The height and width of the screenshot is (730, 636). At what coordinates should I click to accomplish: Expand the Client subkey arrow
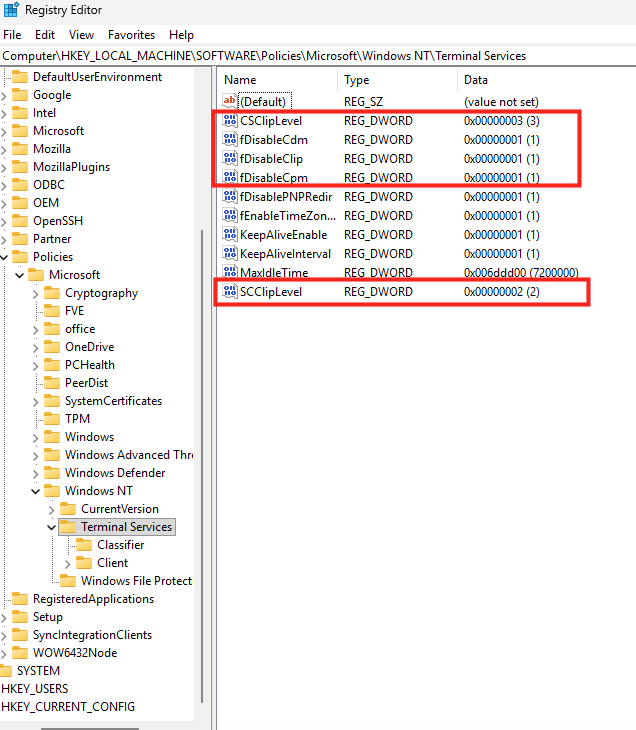point(67,563)
